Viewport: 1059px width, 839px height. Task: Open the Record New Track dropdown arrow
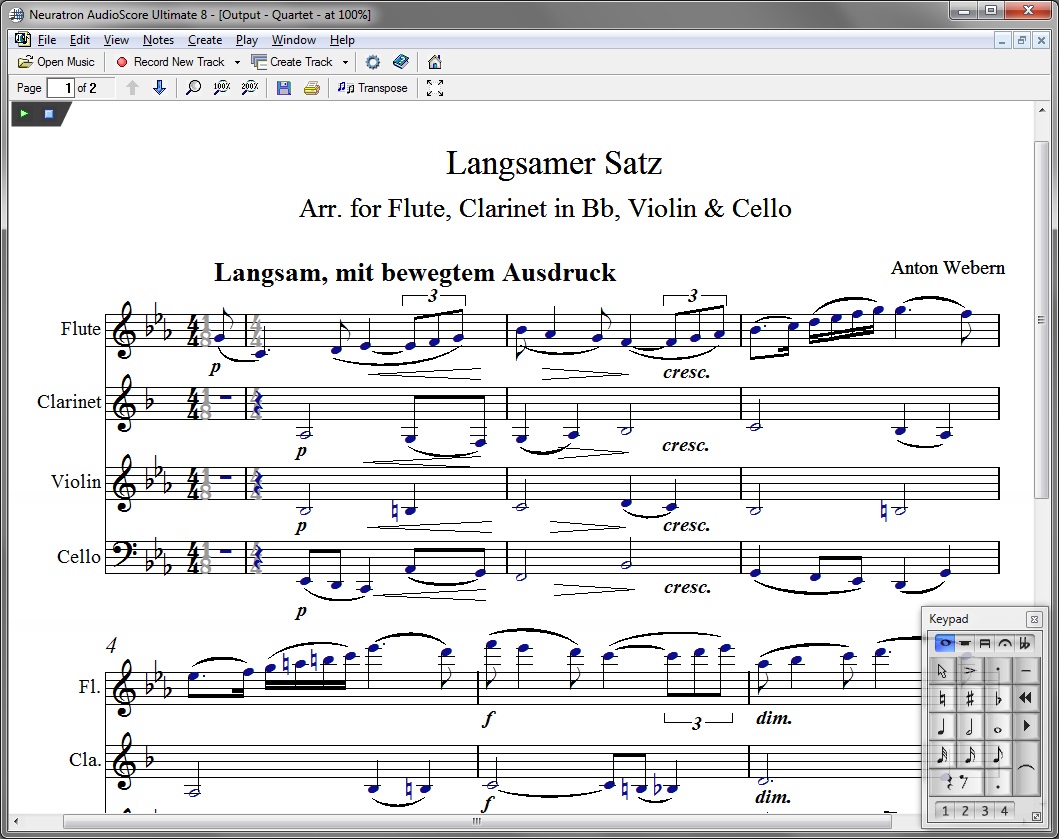(237, 62)
